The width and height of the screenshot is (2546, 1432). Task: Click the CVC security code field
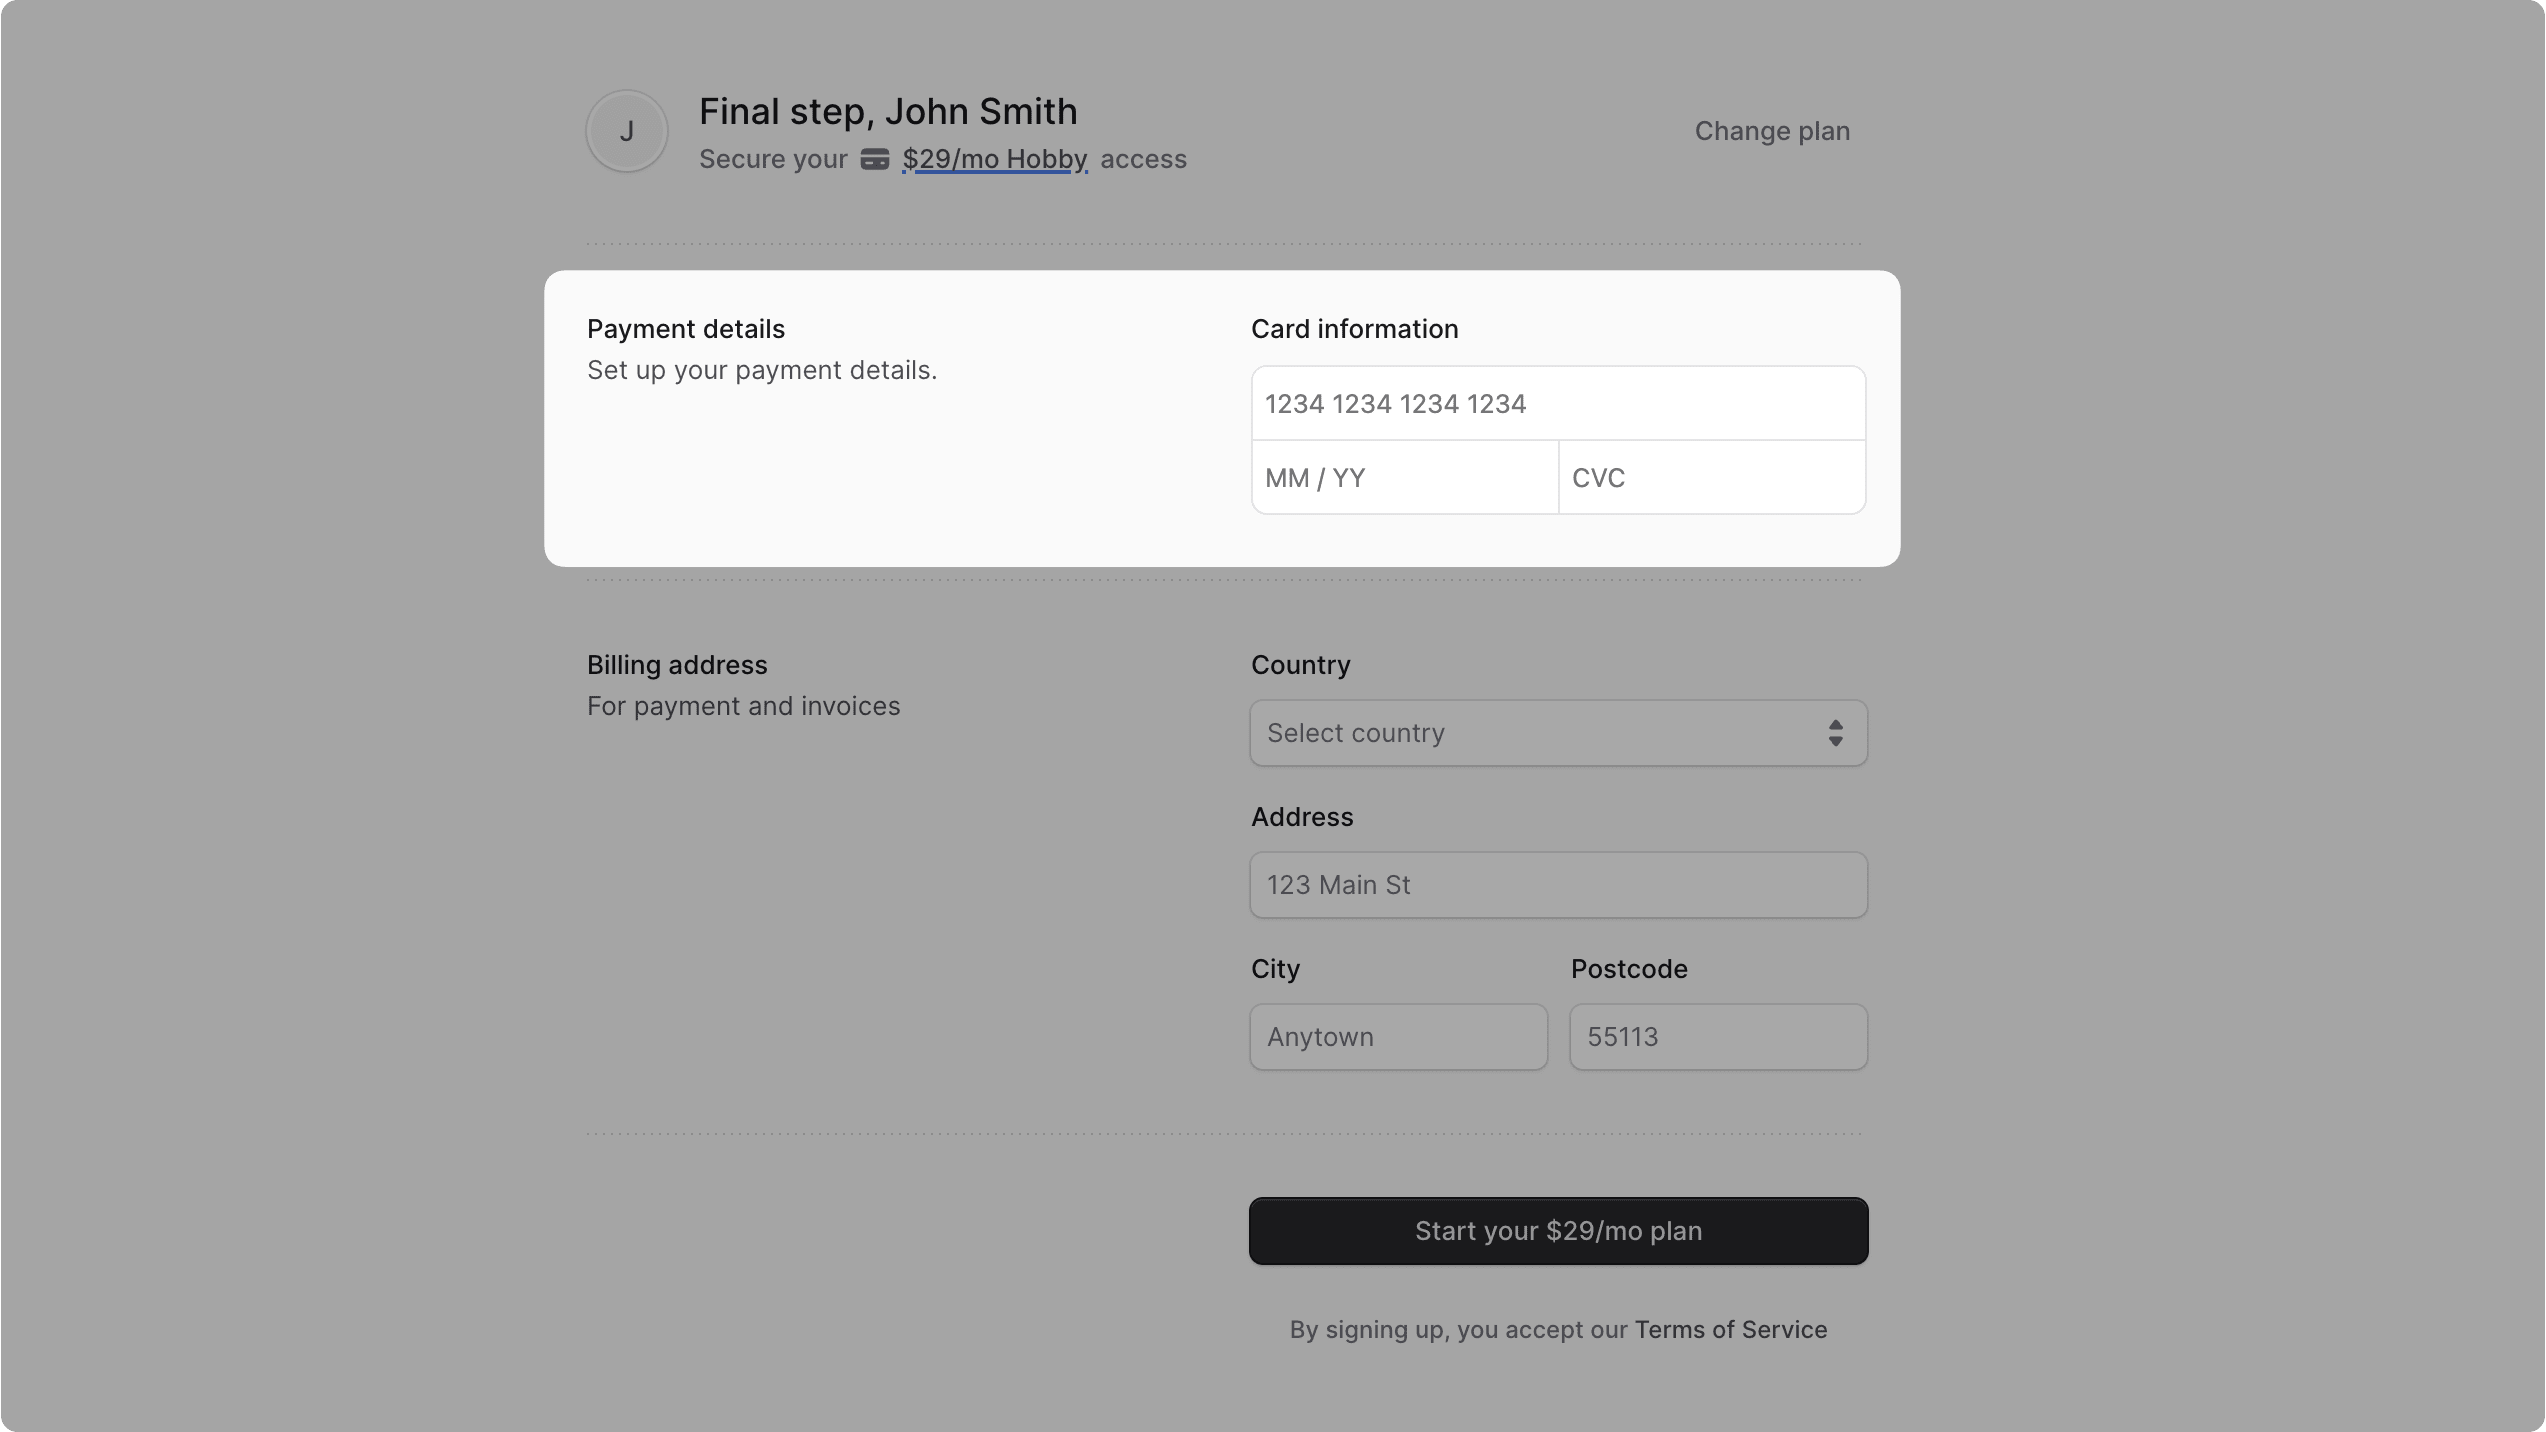click(x=1710, y=477)
